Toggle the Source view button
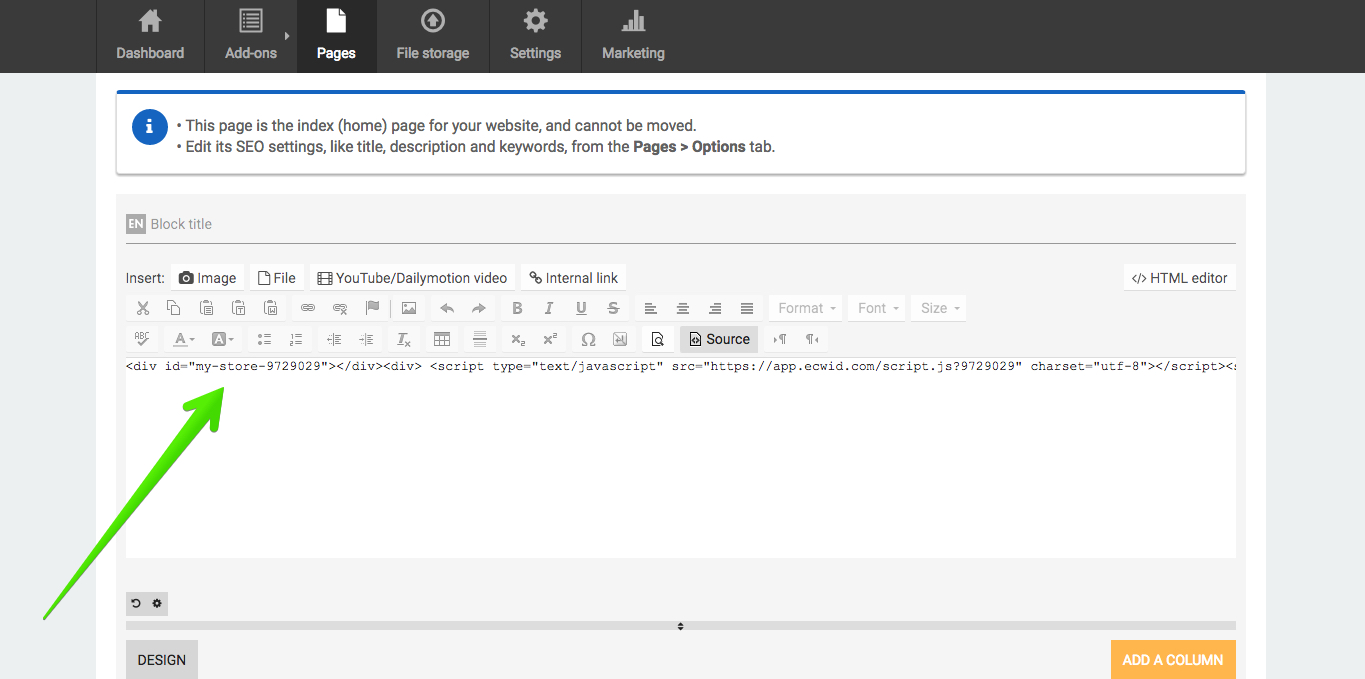This screenshot has width=1365, height=679. [719, 339]
